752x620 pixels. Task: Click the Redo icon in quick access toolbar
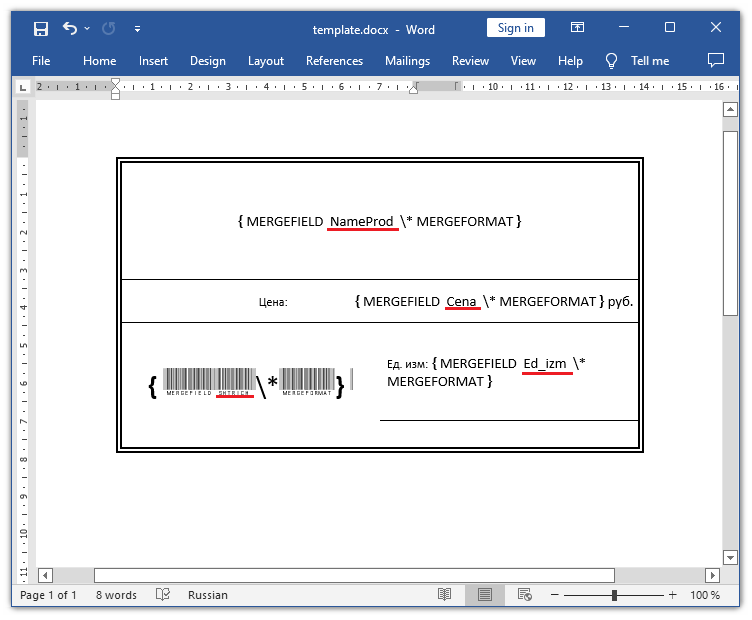point(108,28)
